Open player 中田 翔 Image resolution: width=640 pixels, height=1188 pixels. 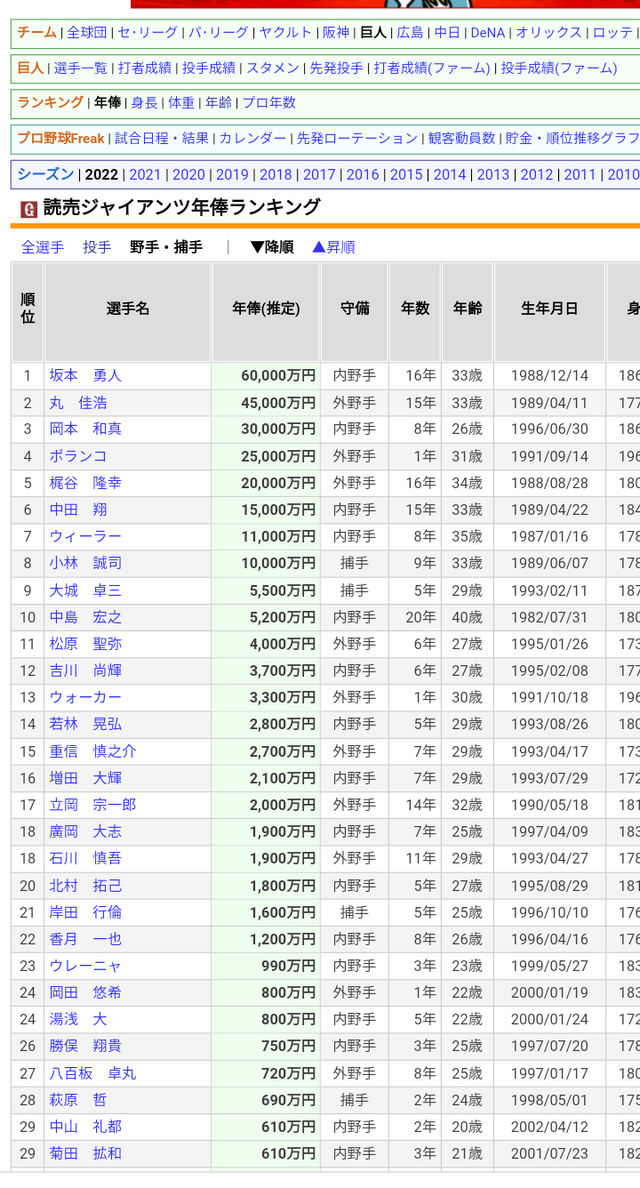78,510
